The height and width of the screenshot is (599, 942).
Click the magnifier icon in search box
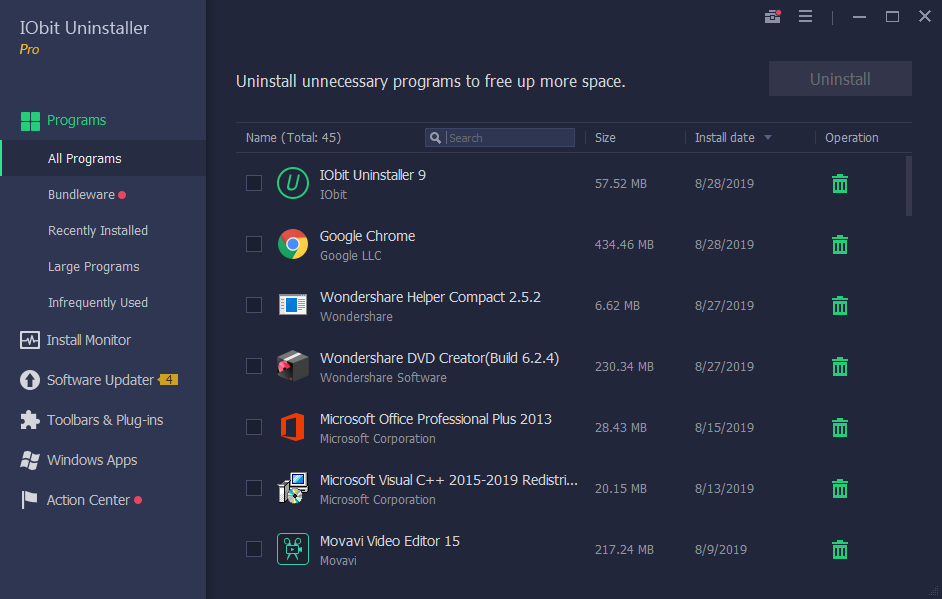[x=436, y=138]
